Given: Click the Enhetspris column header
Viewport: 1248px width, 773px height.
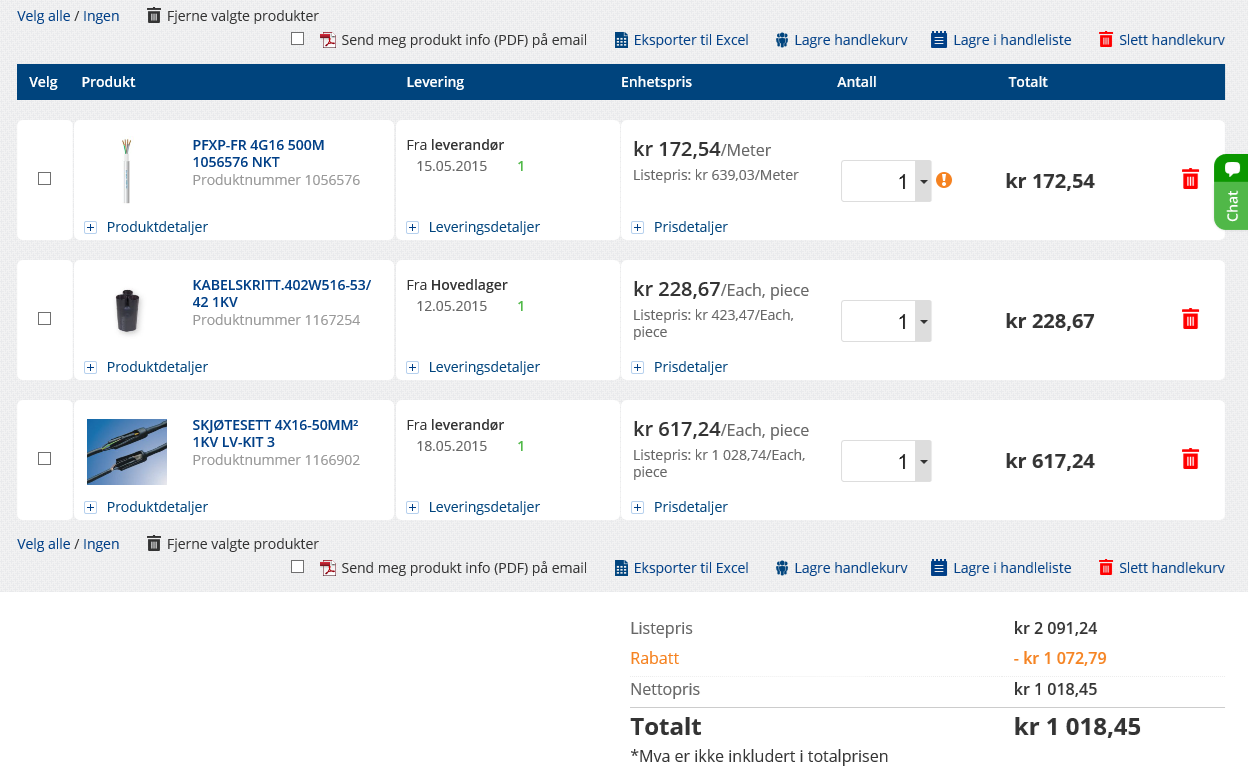Looking at the screenshot, I should click(656, 82).
